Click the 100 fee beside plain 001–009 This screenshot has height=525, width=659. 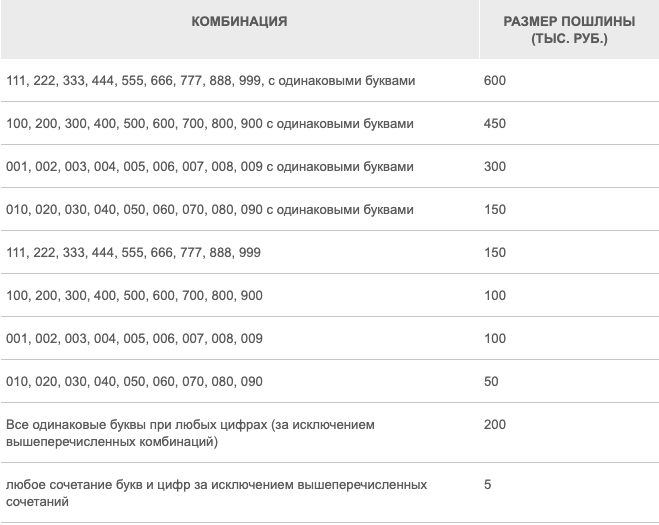495,338
